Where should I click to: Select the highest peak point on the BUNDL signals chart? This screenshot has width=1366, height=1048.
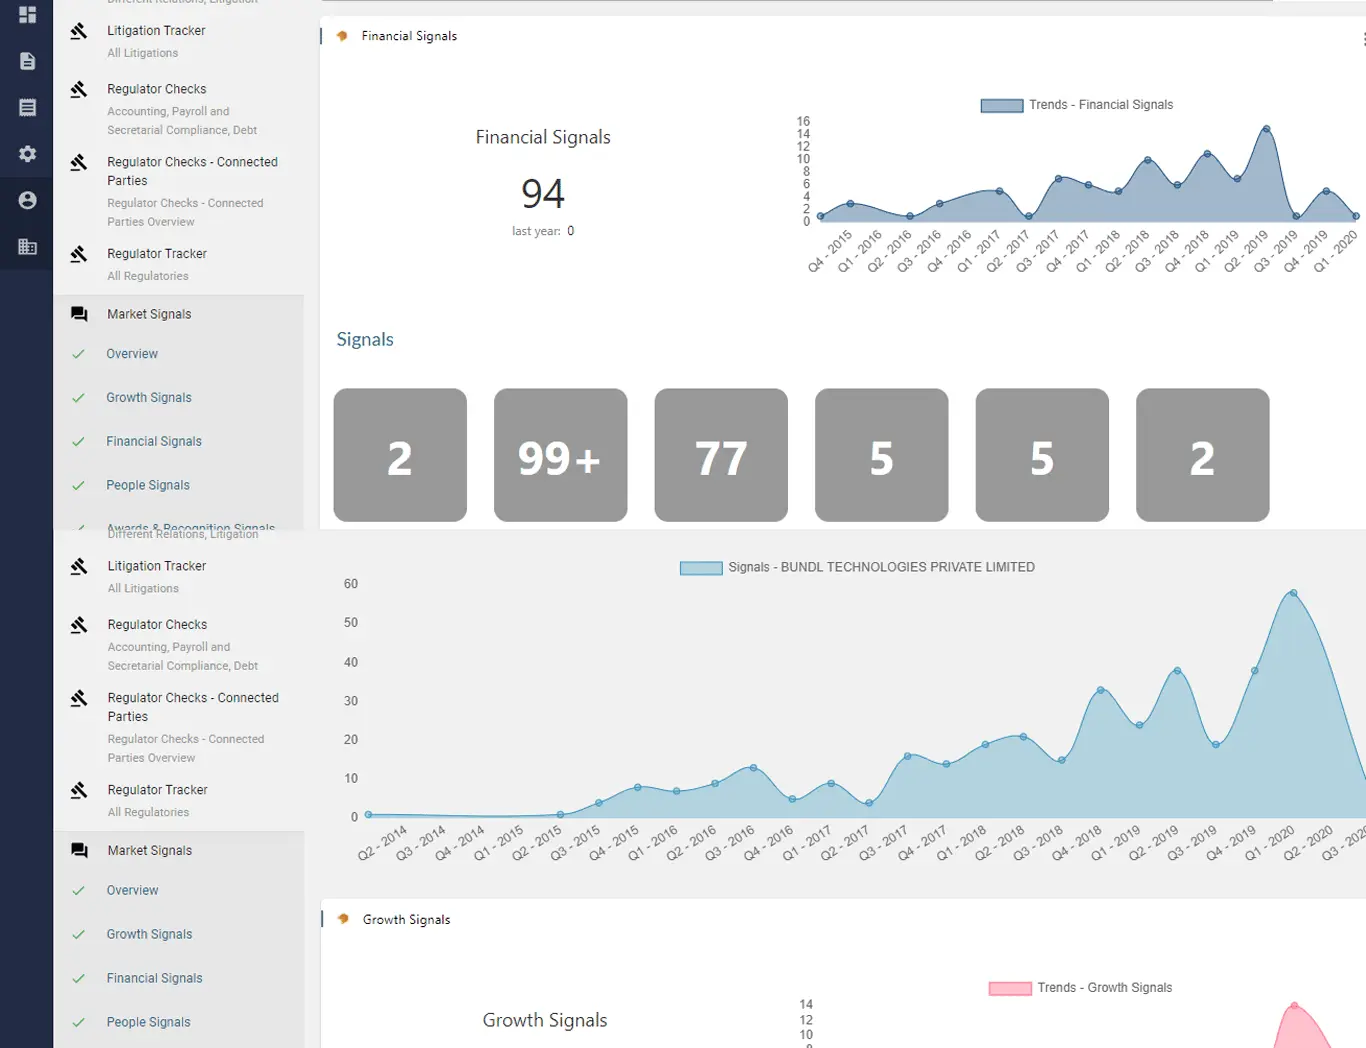click(1293, 593)
